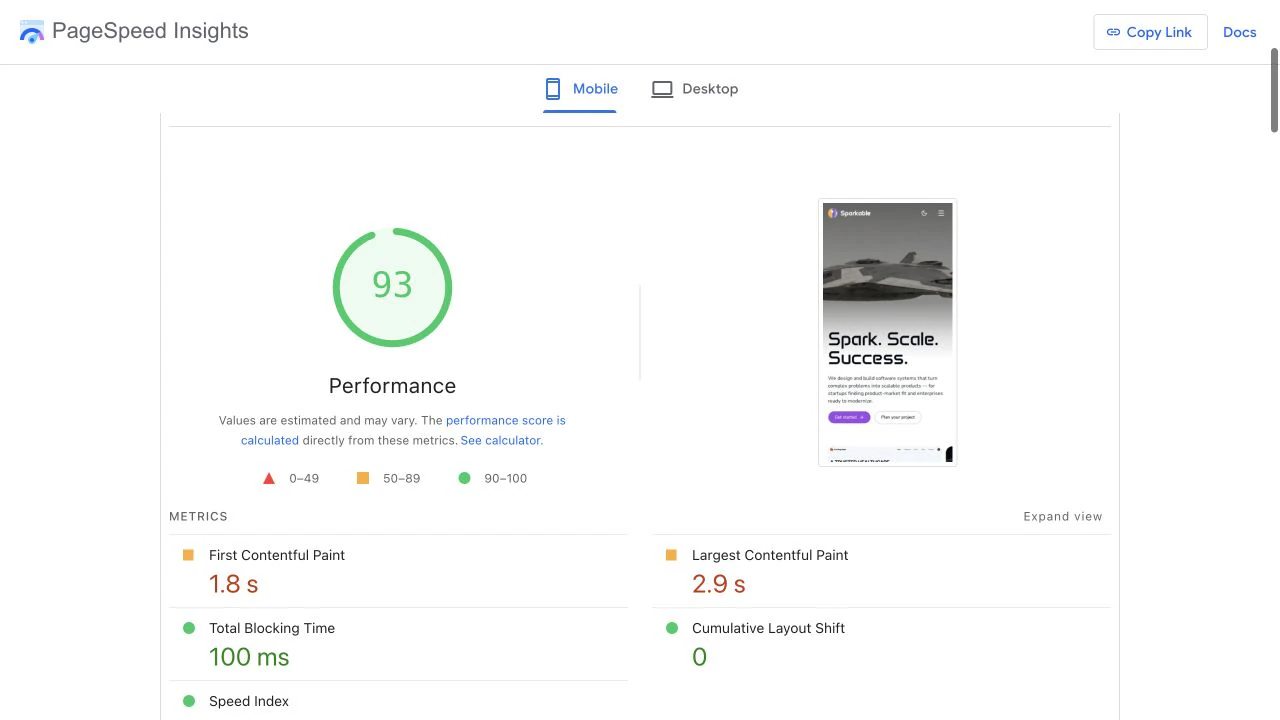Click the Sparkable page screenshot thumbnail
The height and width of the screenshot is (720, 1280).
tap(887, 332)
